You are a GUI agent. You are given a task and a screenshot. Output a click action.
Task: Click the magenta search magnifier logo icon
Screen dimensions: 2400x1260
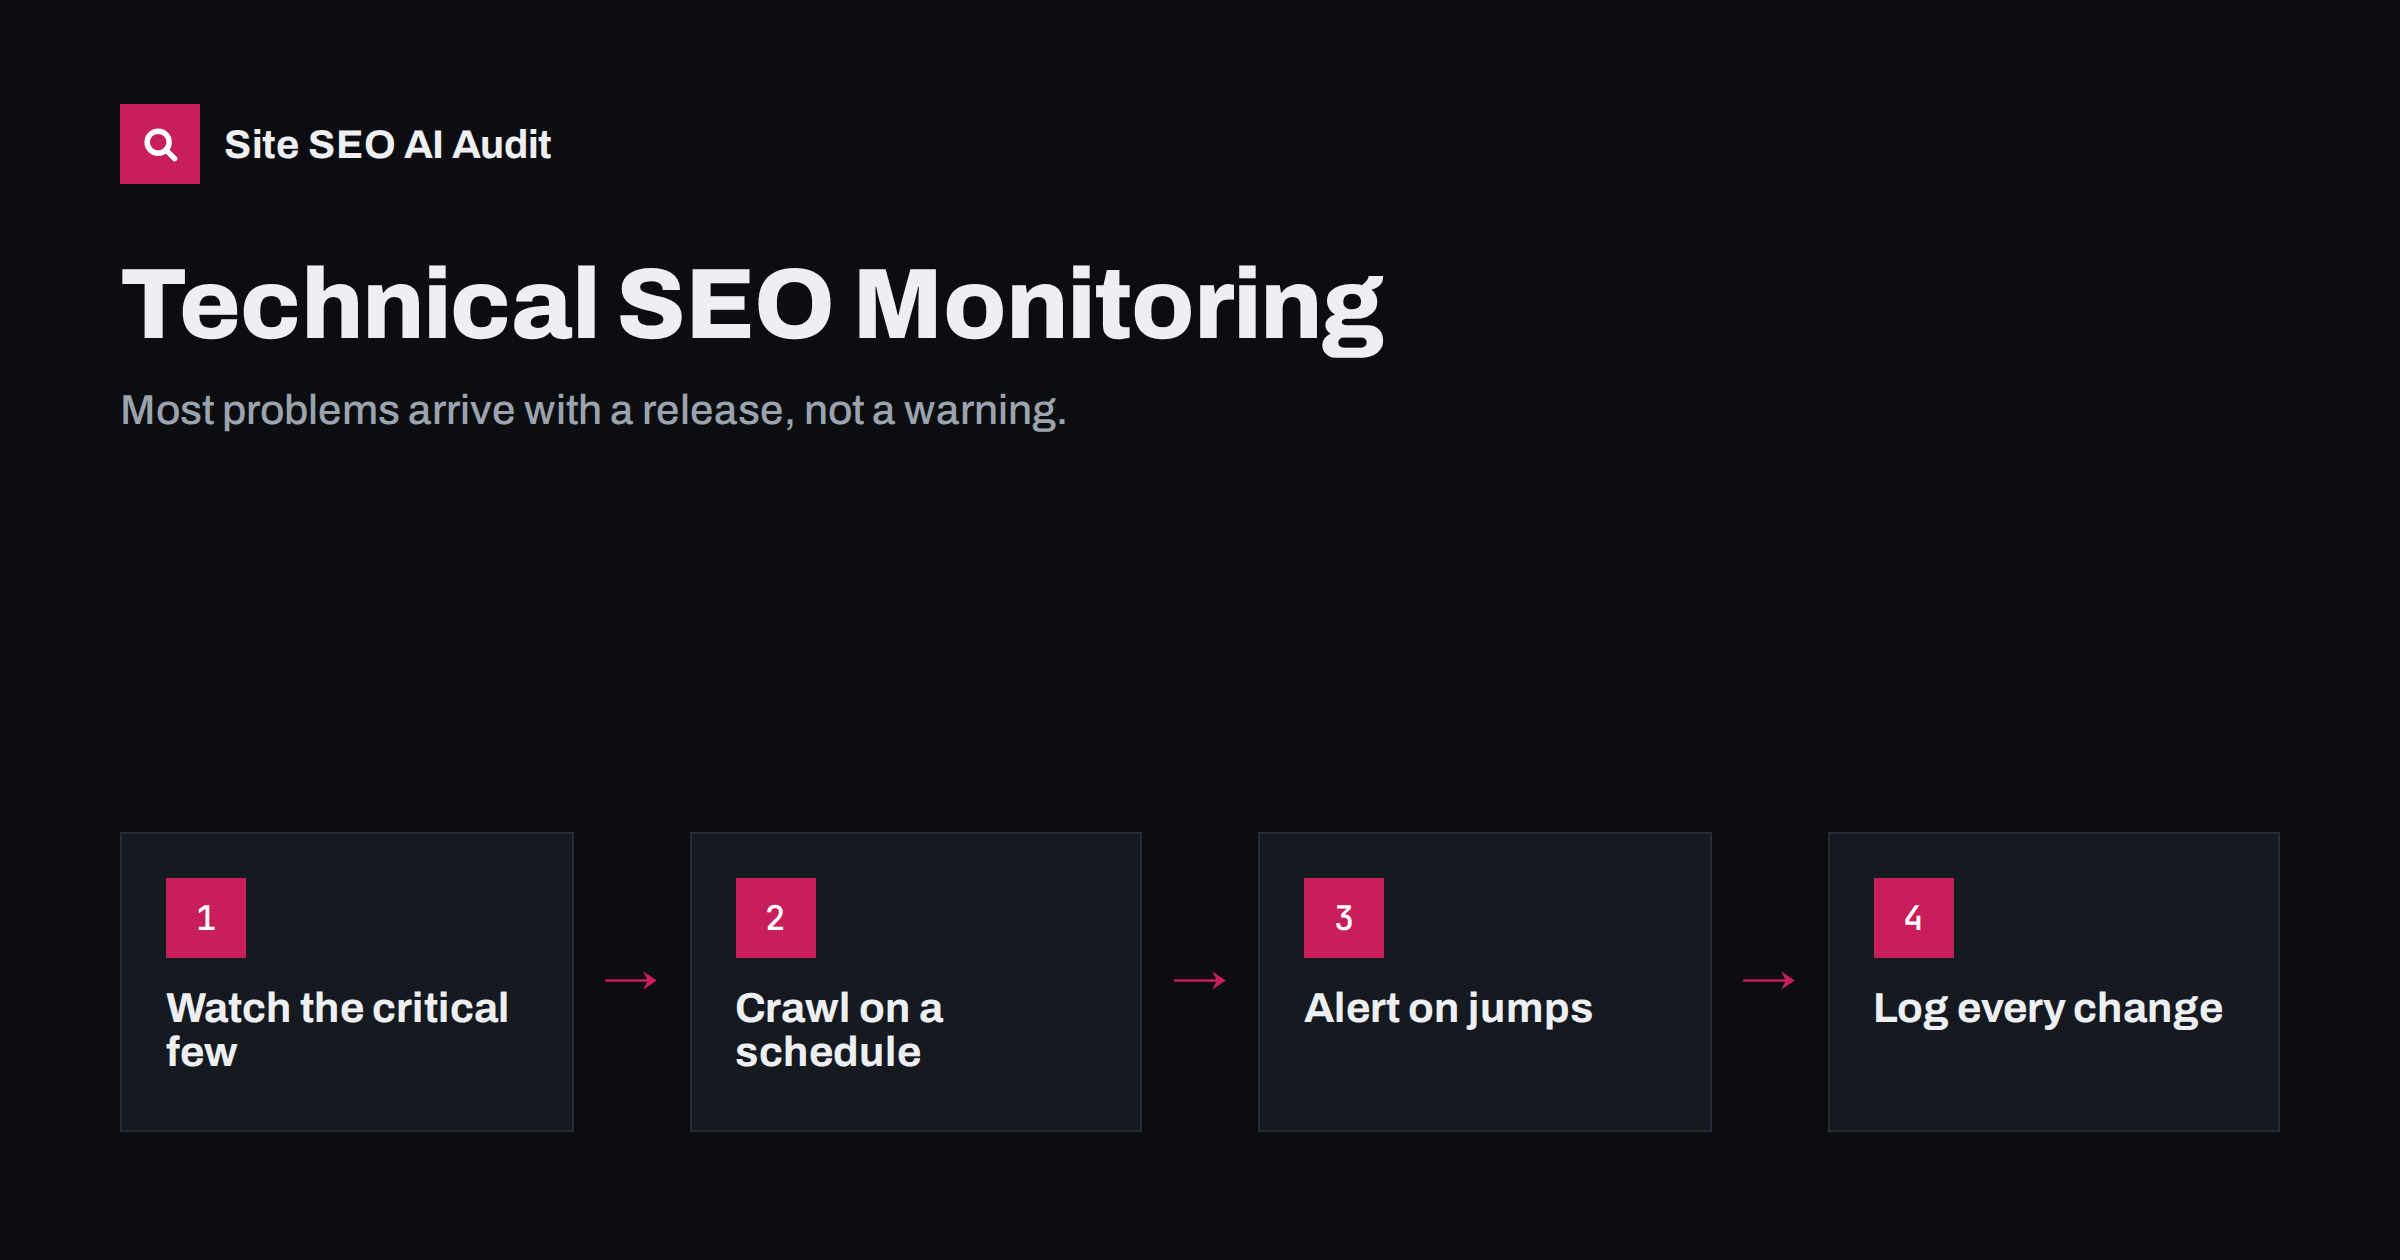pos(160,144)
